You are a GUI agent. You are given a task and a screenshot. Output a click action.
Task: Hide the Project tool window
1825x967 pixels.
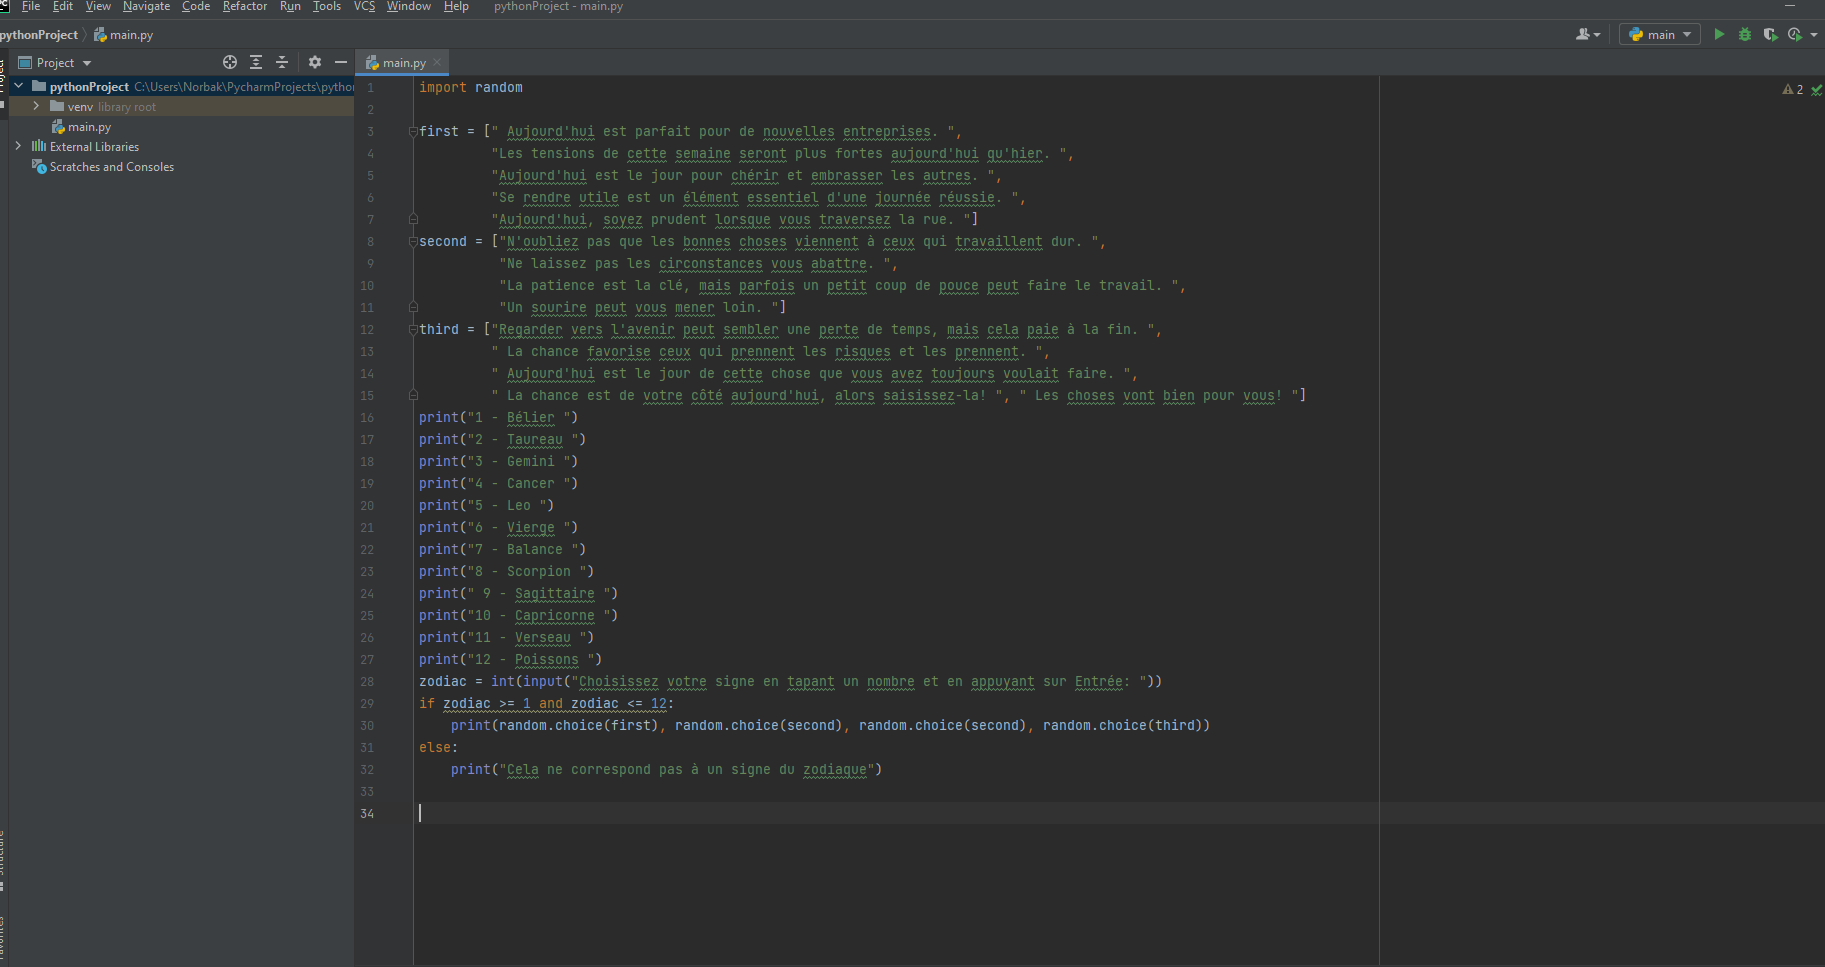(x=341, y=62)
